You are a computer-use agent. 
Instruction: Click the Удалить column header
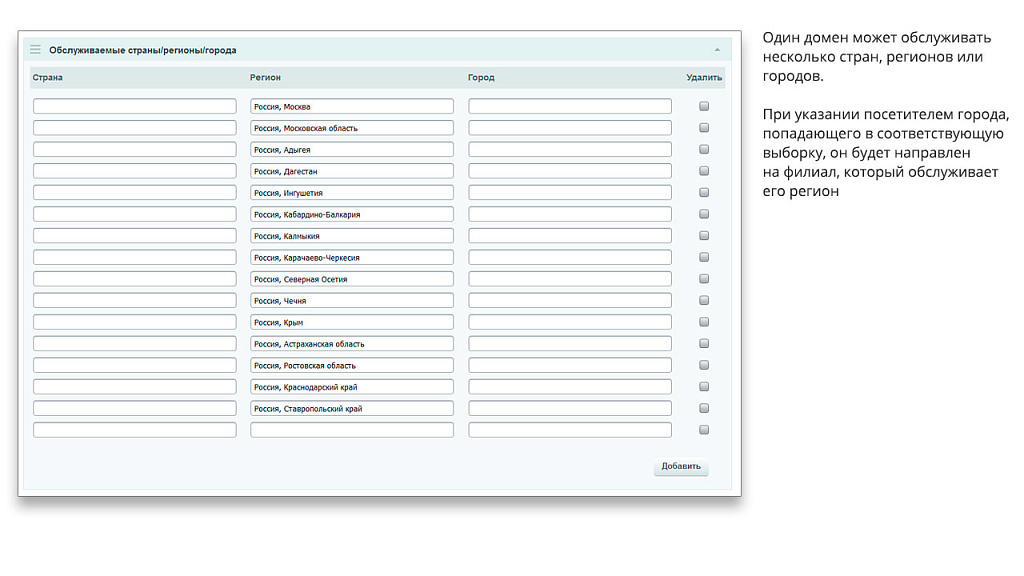click(x=704, y=77)
